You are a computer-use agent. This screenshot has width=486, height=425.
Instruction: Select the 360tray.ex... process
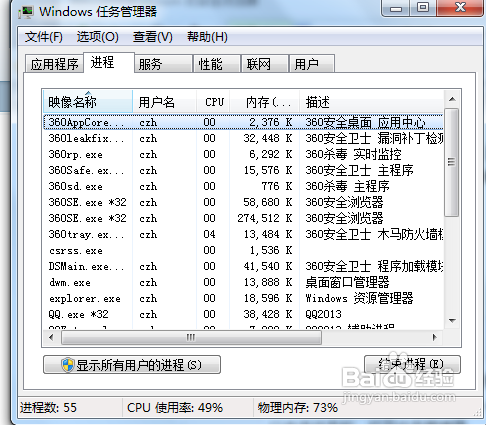[243, 234]
